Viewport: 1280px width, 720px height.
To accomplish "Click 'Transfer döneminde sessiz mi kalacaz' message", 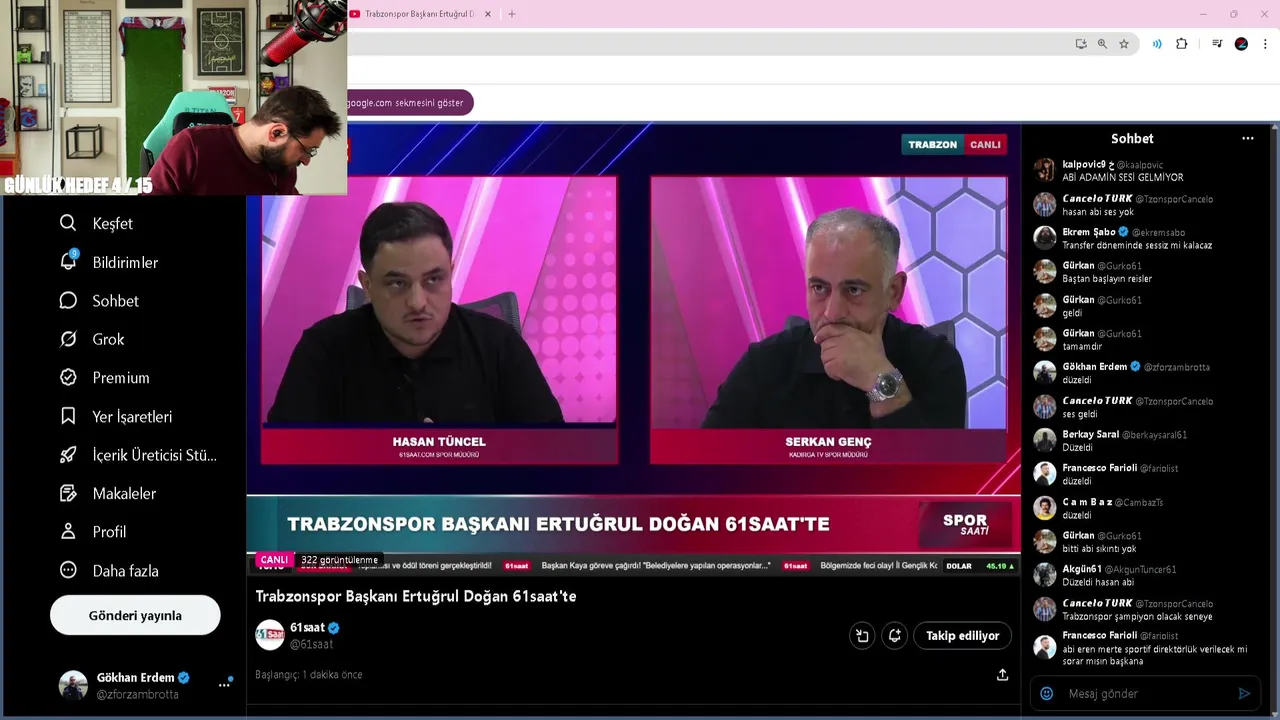I will (x=1137, y=245).
